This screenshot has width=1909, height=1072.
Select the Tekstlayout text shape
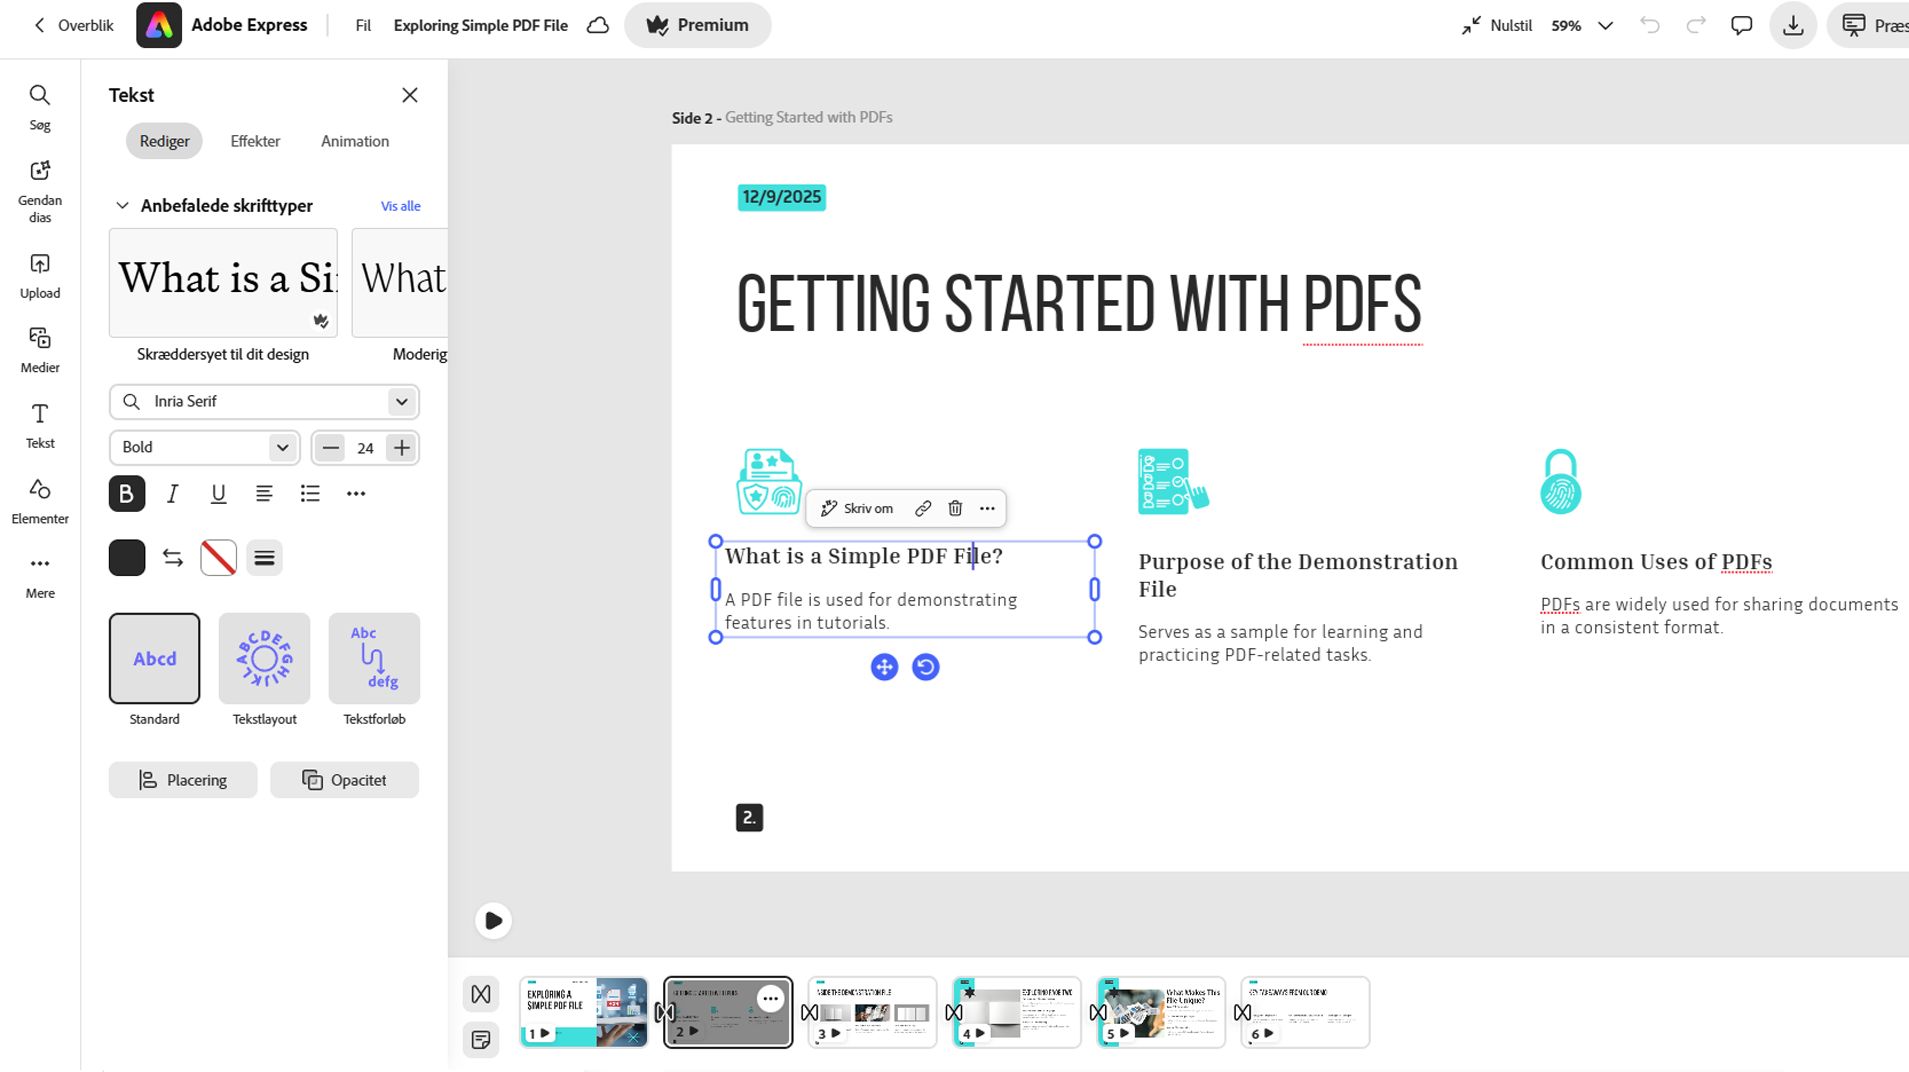[x=264, y=658]
